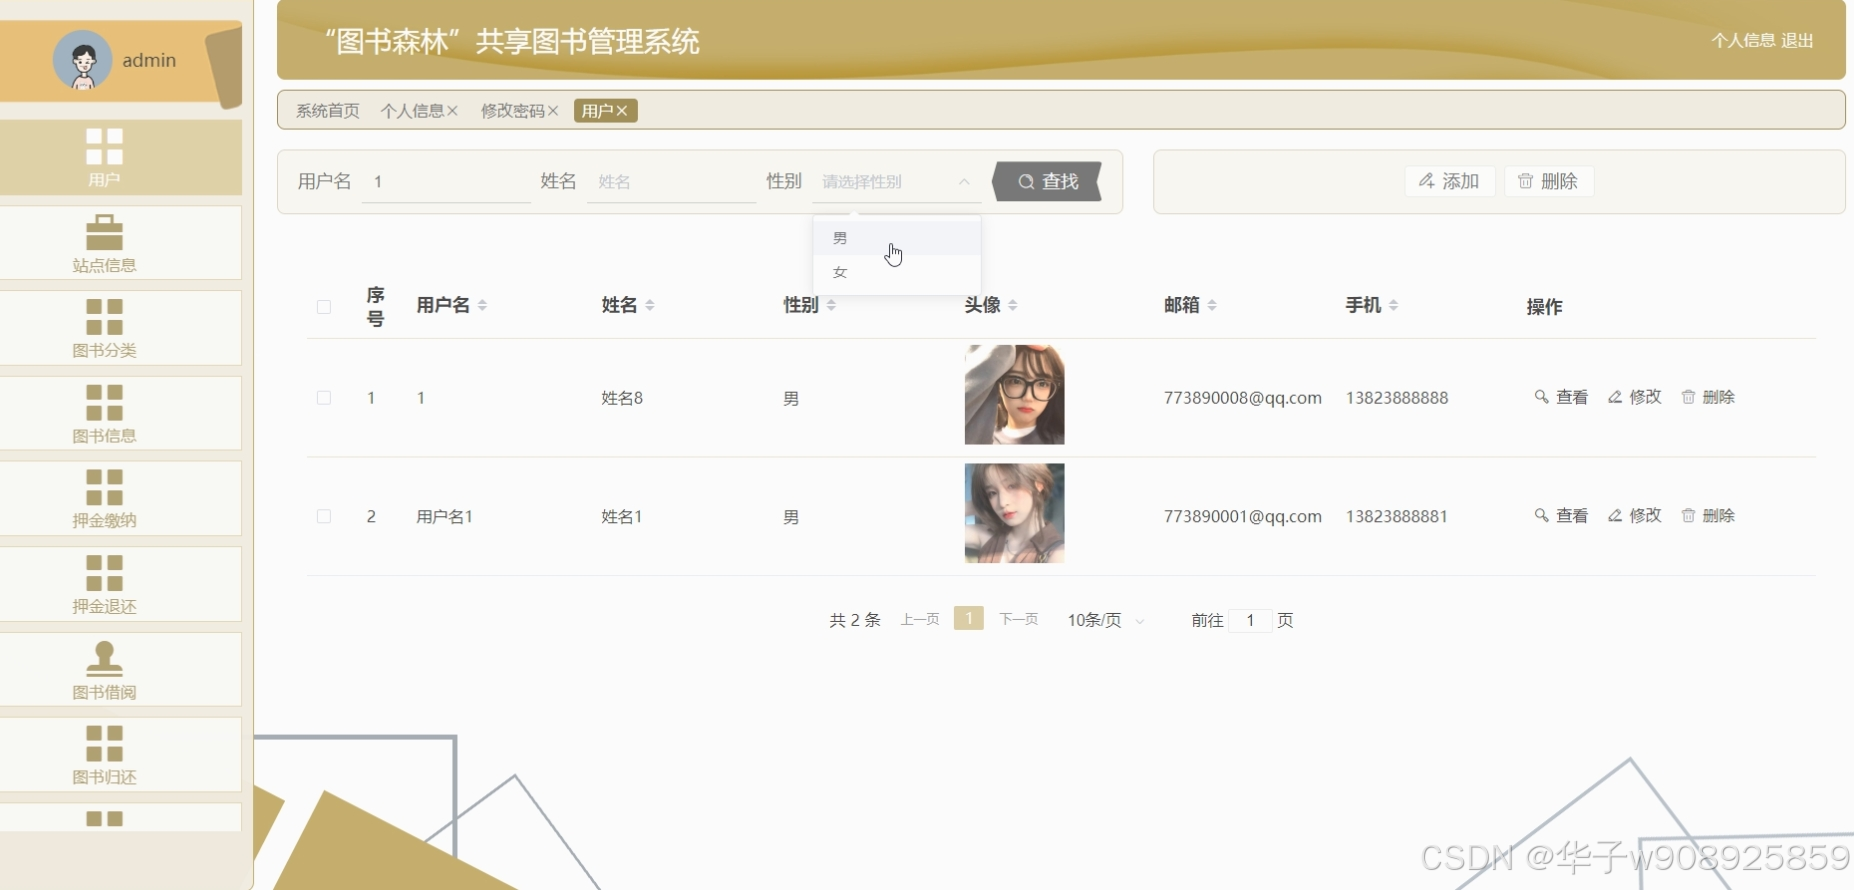1854x890 pixels.
Task: Check the checkbox for row 1
Action: click(x=324, y=398)
